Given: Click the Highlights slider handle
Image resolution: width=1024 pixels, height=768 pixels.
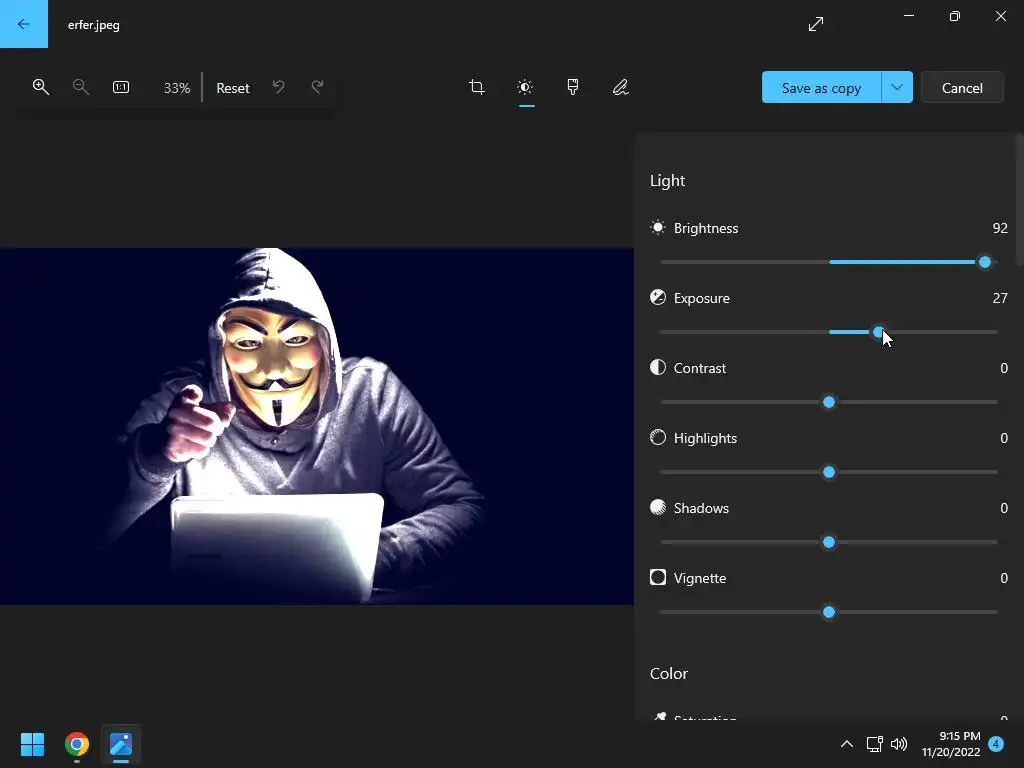Looking at the screenshot, I should coord(829,472).
